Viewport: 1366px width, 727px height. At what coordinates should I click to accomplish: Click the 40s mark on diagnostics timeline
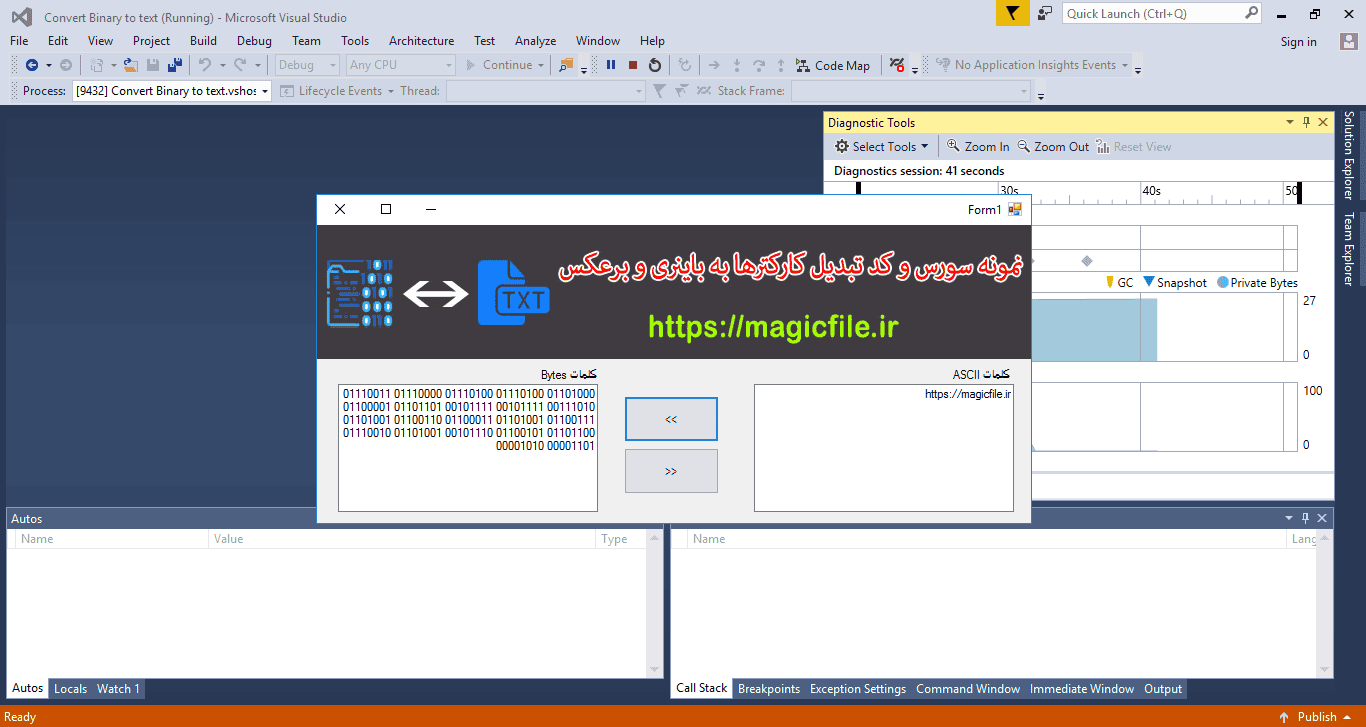(x=1151, y=190)
